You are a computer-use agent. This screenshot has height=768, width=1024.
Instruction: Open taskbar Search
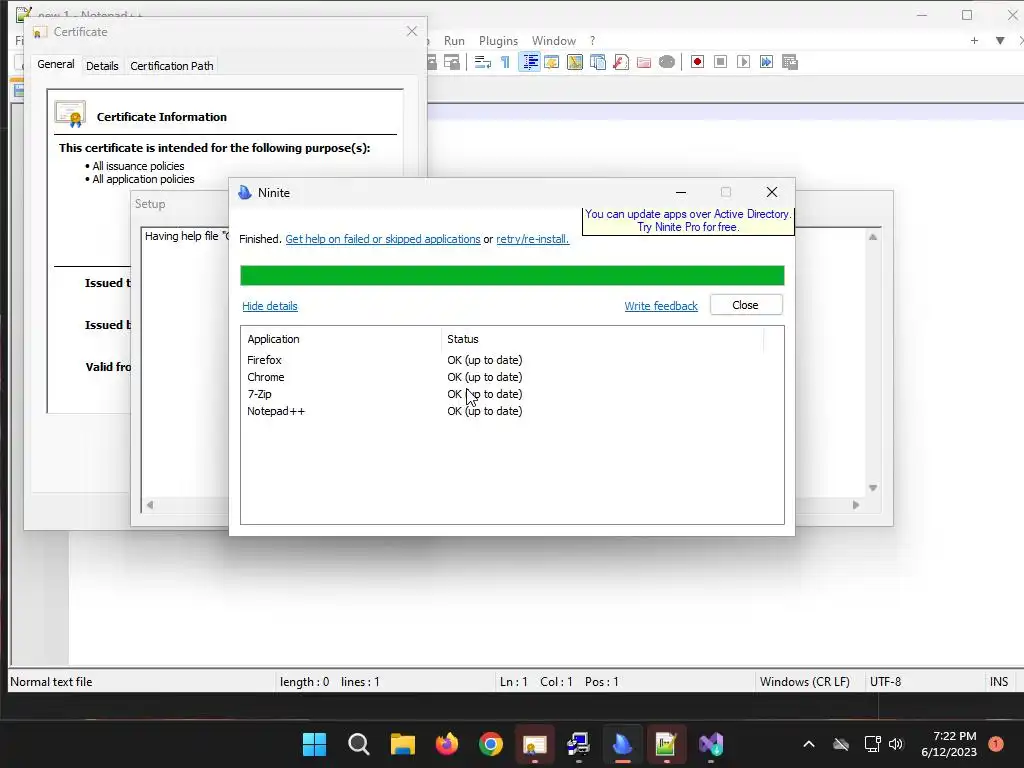coord(359,744)
